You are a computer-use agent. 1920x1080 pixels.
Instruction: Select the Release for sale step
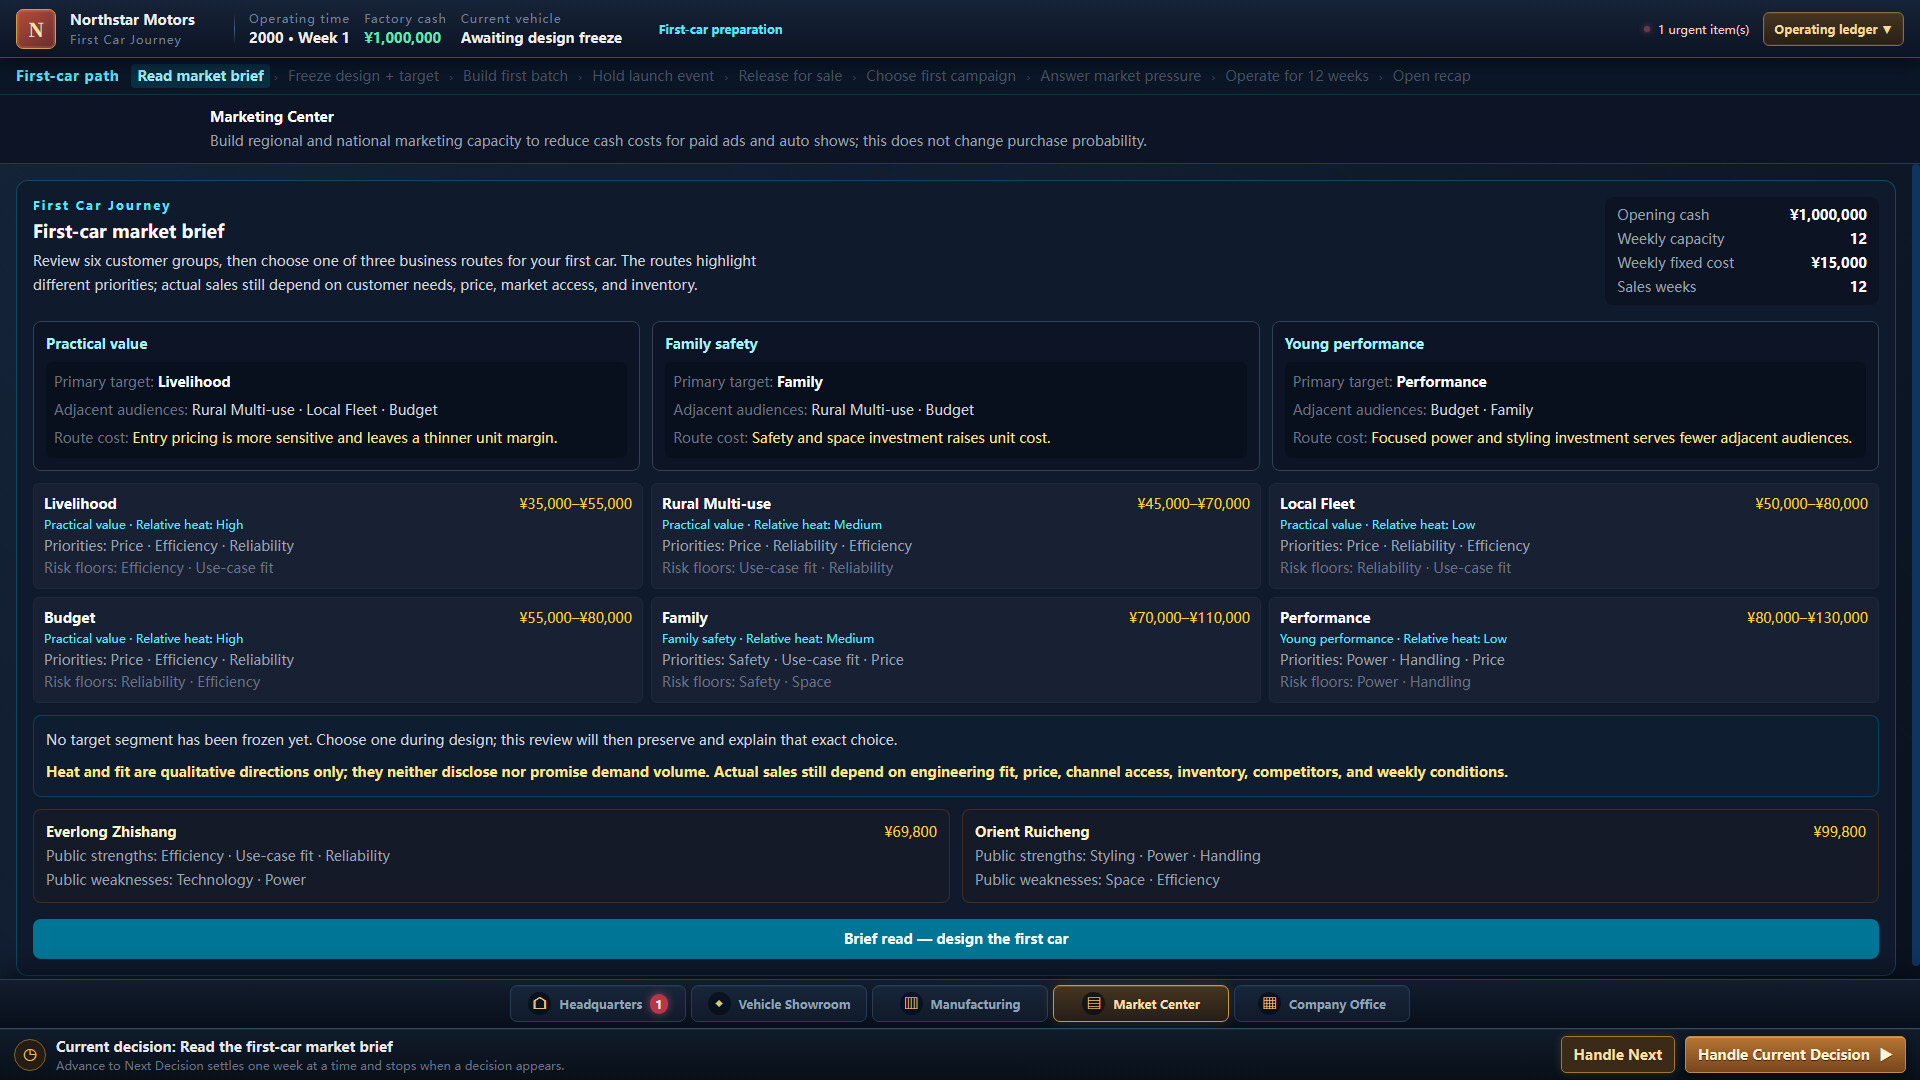(x=790, y=76)
